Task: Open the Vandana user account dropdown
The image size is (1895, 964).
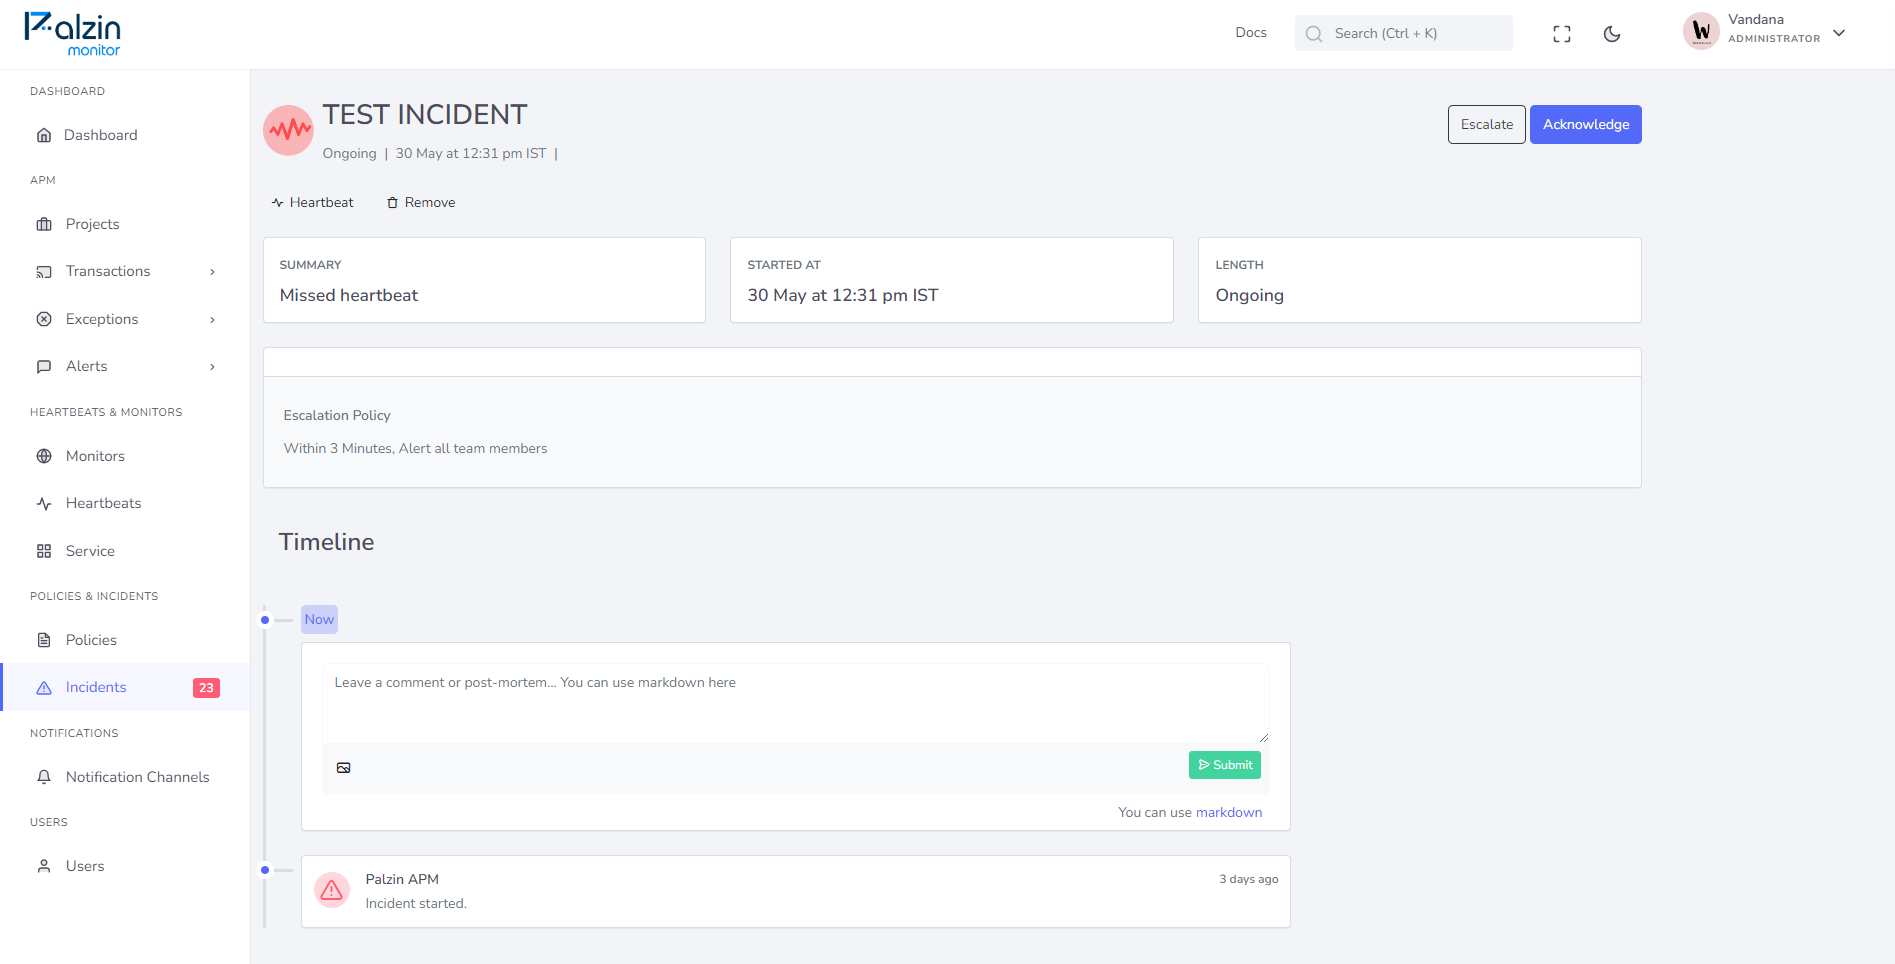Action: pyautogui.click(x=1765, y=32)
